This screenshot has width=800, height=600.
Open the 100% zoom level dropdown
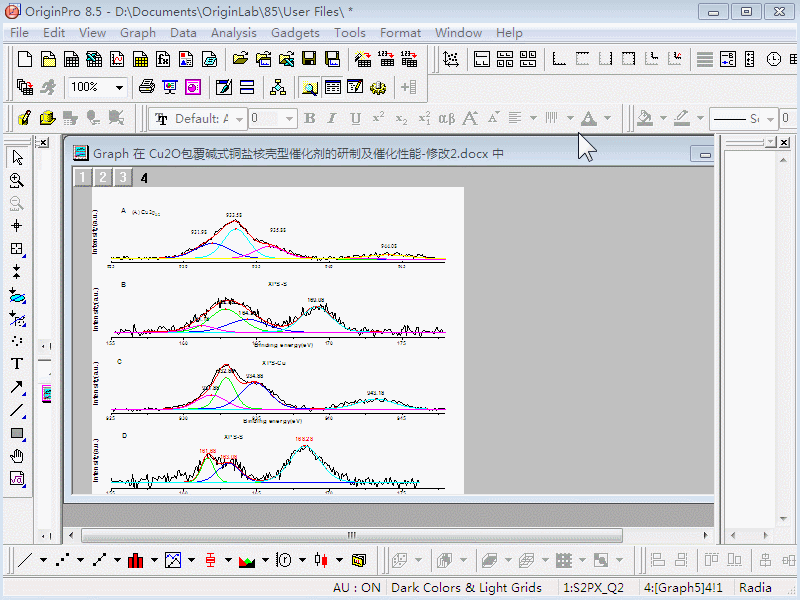pos(119,88)
